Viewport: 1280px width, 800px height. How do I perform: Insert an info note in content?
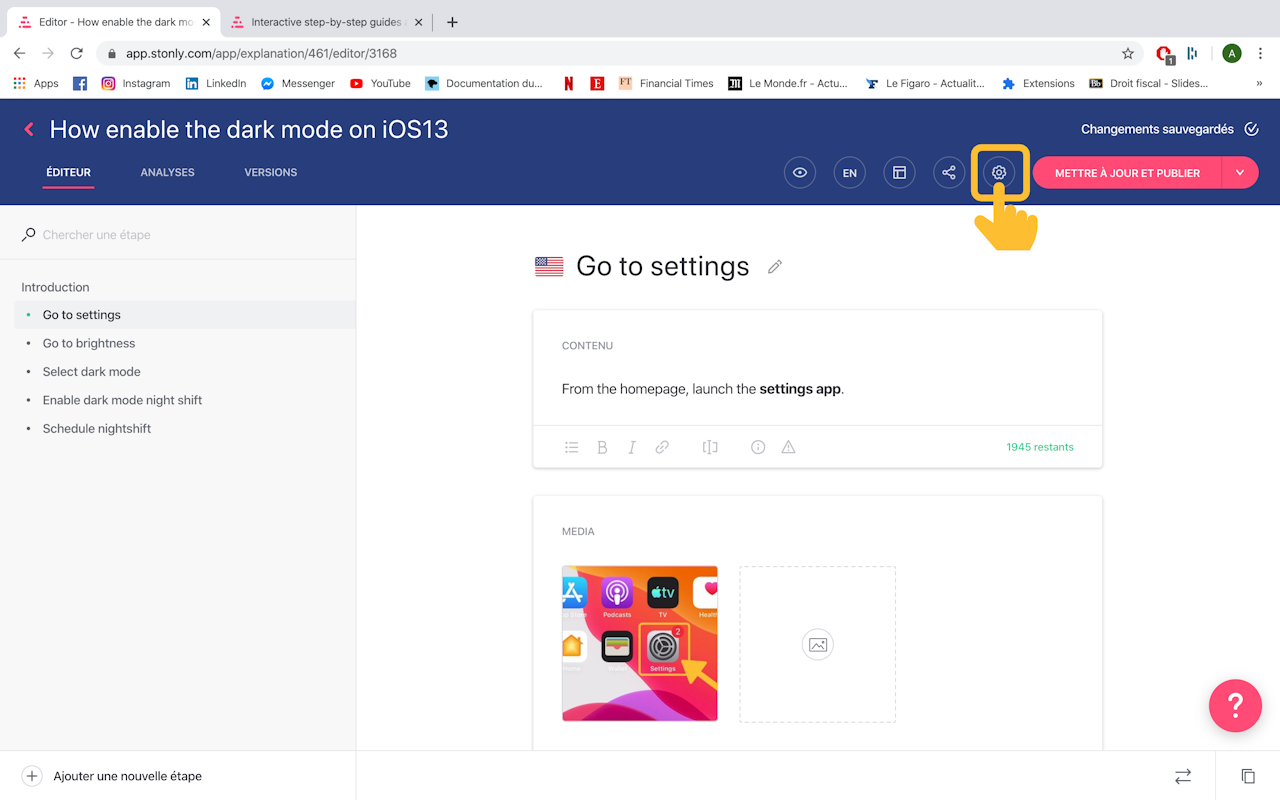pyautogui.click(x=758, y=448)
